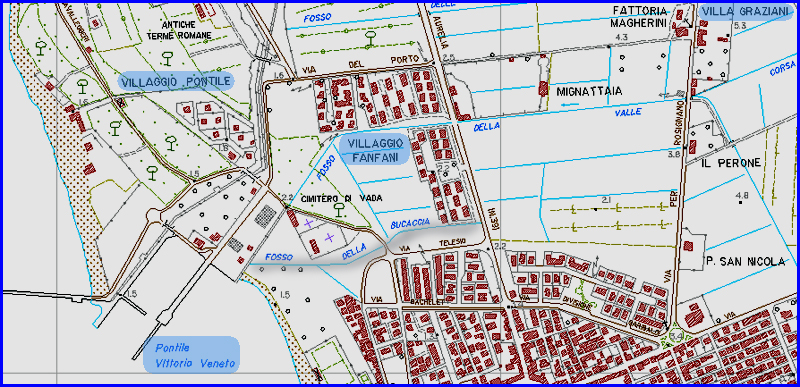This screenshot has width=800, height=387.
Task: Select the Villaggio Fanfani blue label
Action: point(374,150)
